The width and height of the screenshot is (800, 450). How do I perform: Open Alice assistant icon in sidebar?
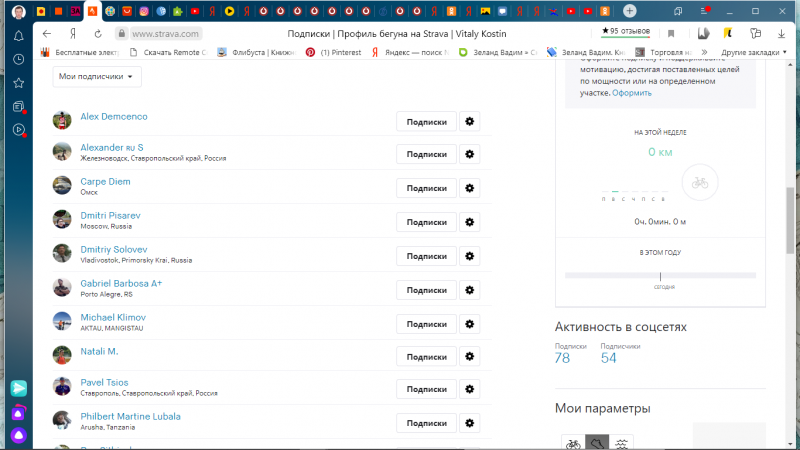coord(18,435)
